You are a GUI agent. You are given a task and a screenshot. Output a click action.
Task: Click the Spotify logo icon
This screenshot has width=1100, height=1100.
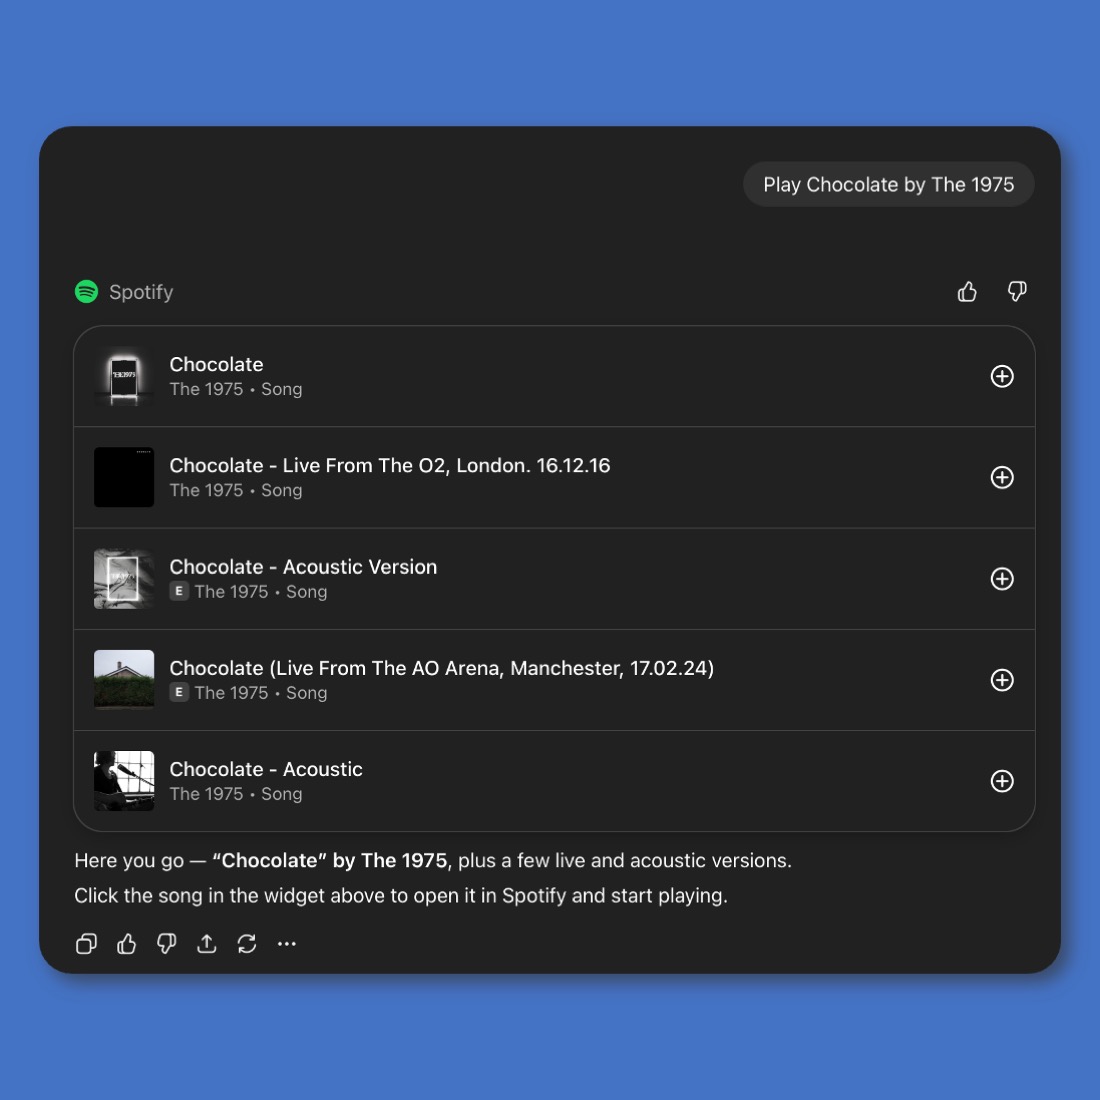point(86,291)
